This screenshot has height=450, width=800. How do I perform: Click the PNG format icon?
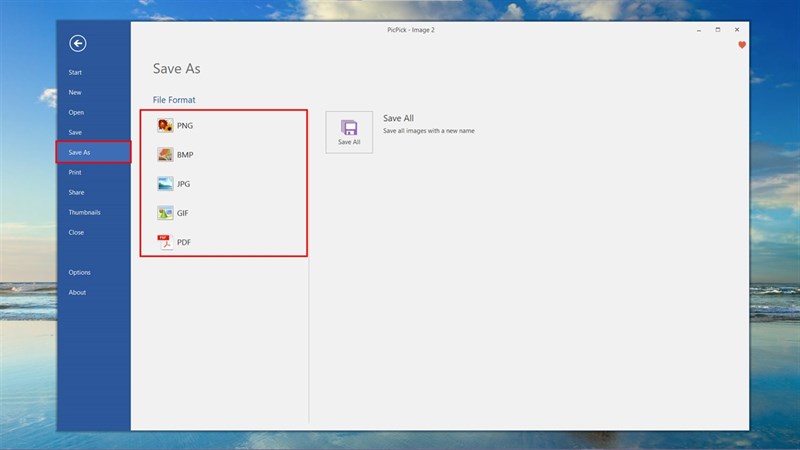[x=165, y=126]
